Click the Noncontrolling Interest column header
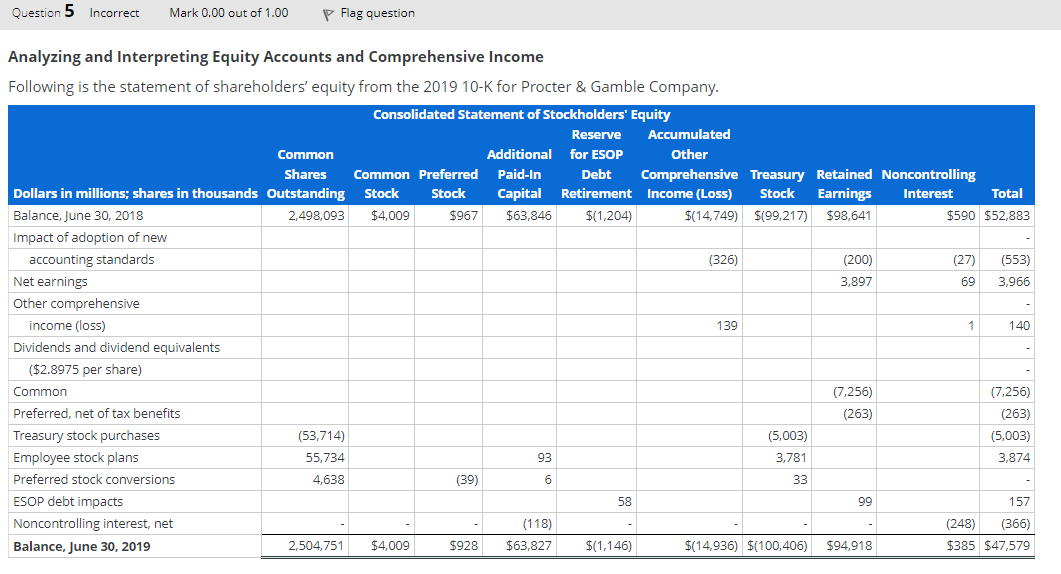The height and width of the screenshot is (574, 1061). click(928, 184)
